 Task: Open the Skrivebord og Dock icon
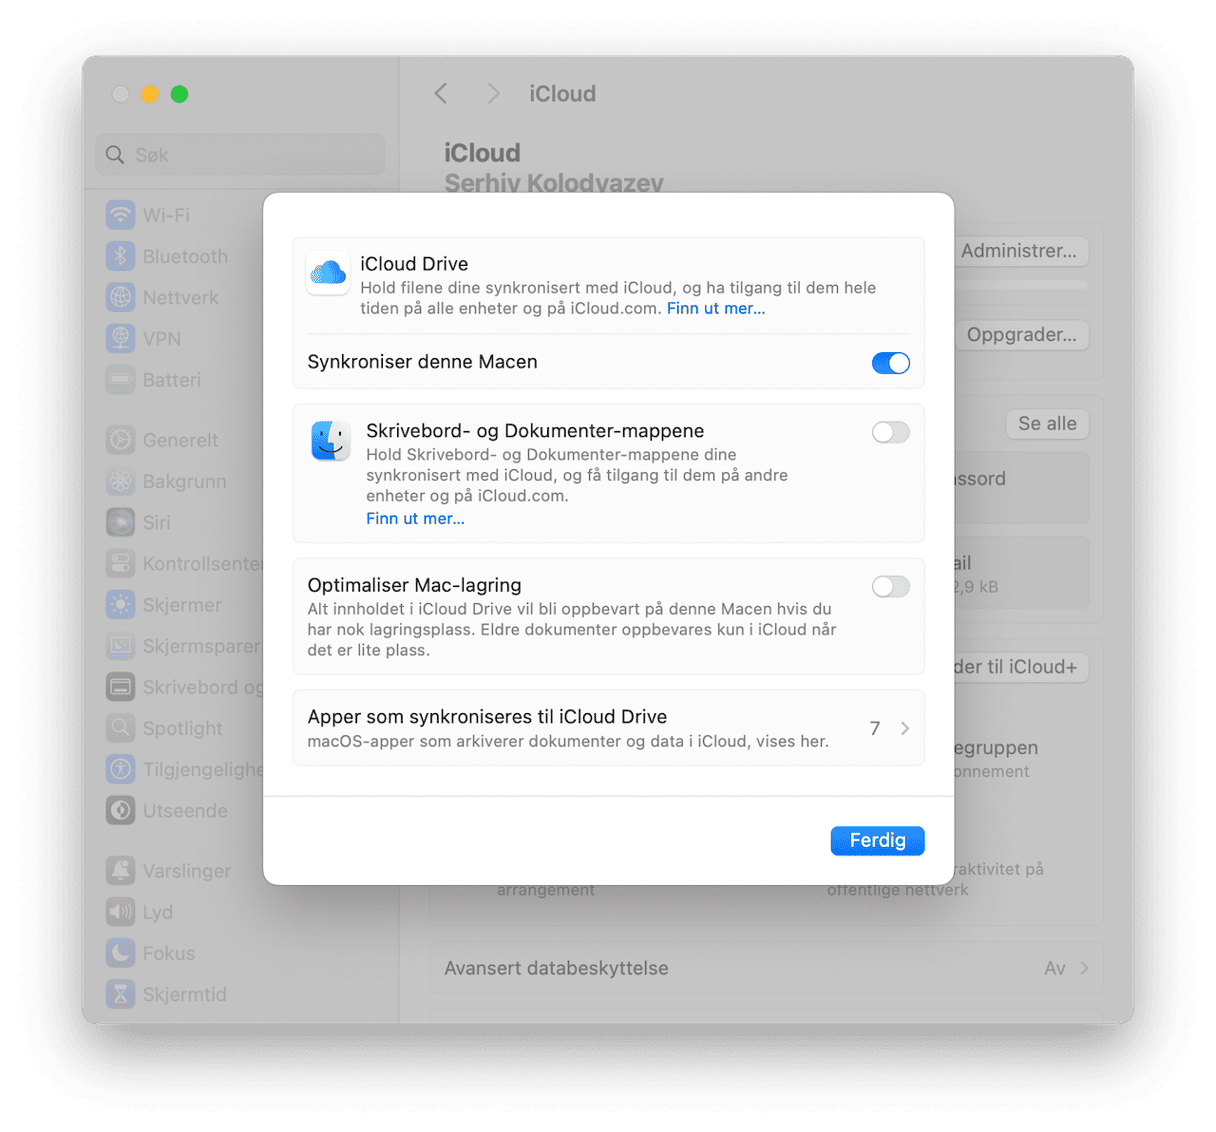pyautogui.click(x=120, y=687)
